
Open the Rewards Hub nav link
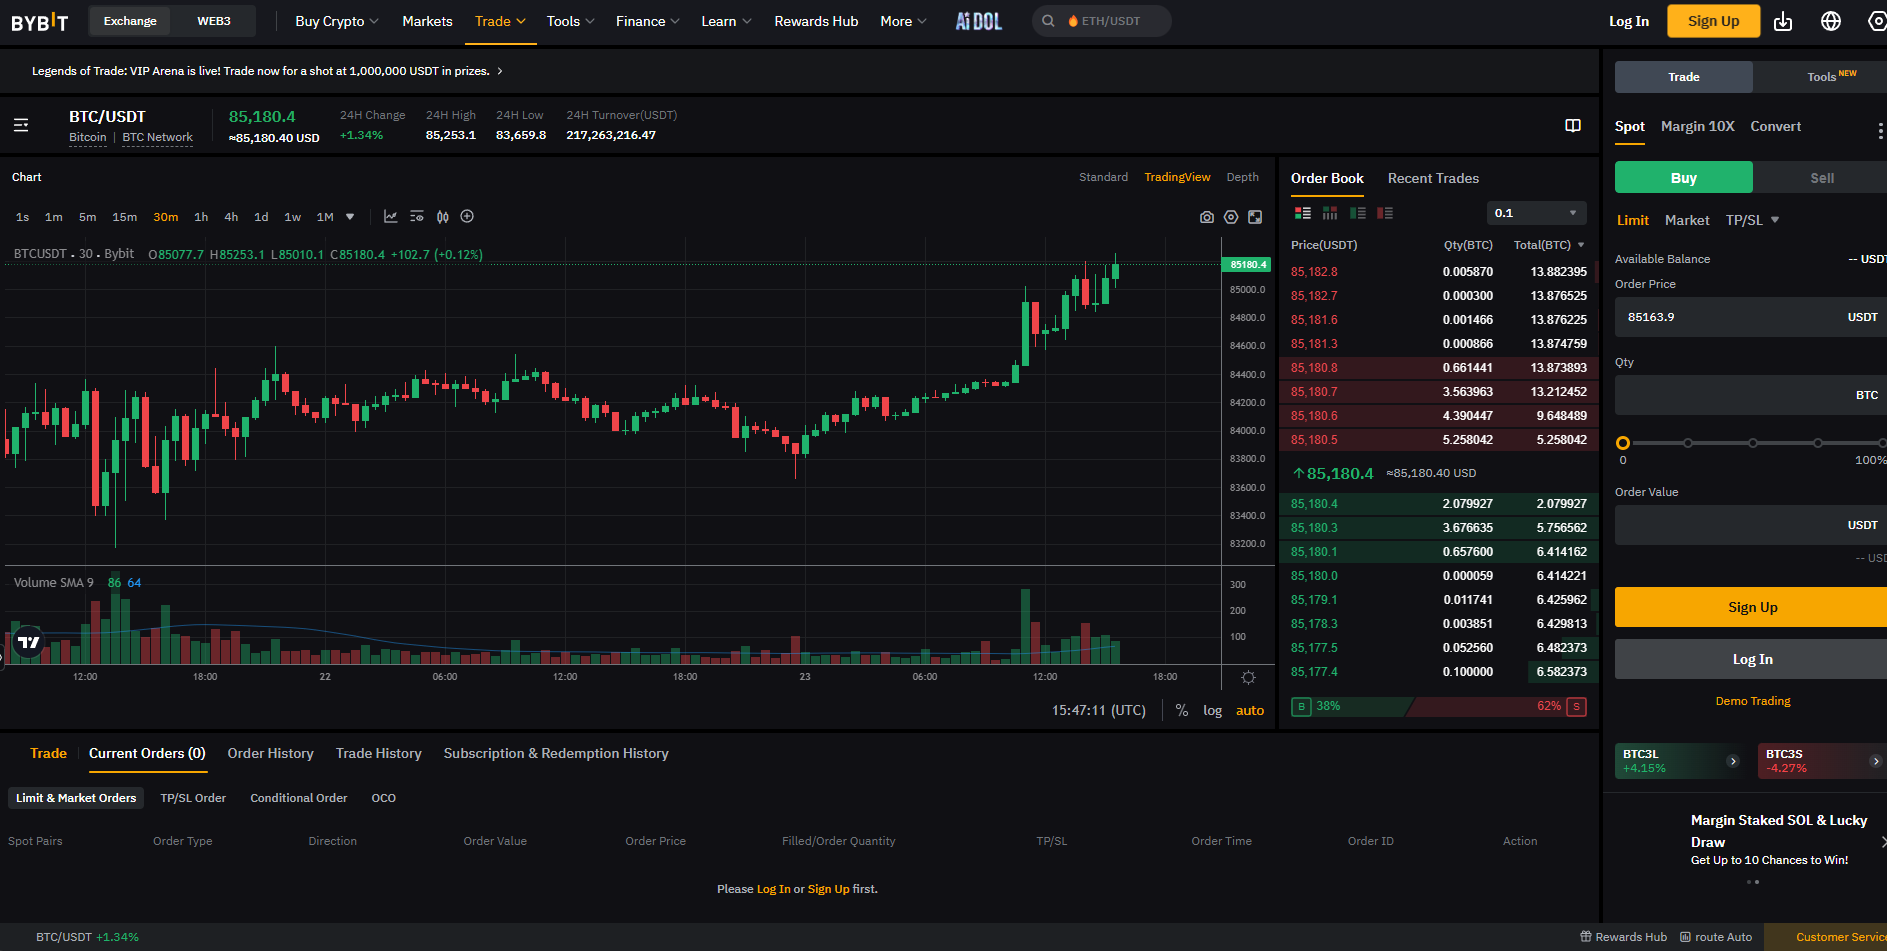click(816, 21)
